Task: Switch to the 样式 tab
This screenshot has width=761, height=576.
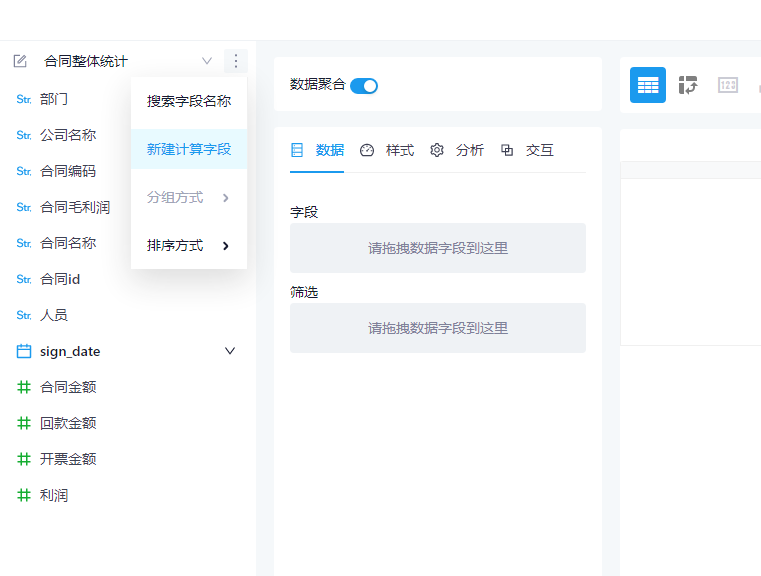Action: (387, 150)
